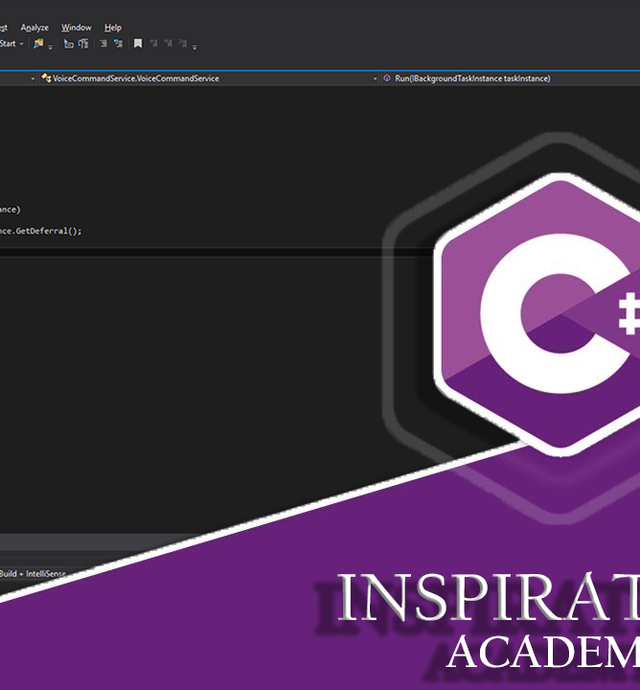Click the GetDeferral(); code text

48,231
